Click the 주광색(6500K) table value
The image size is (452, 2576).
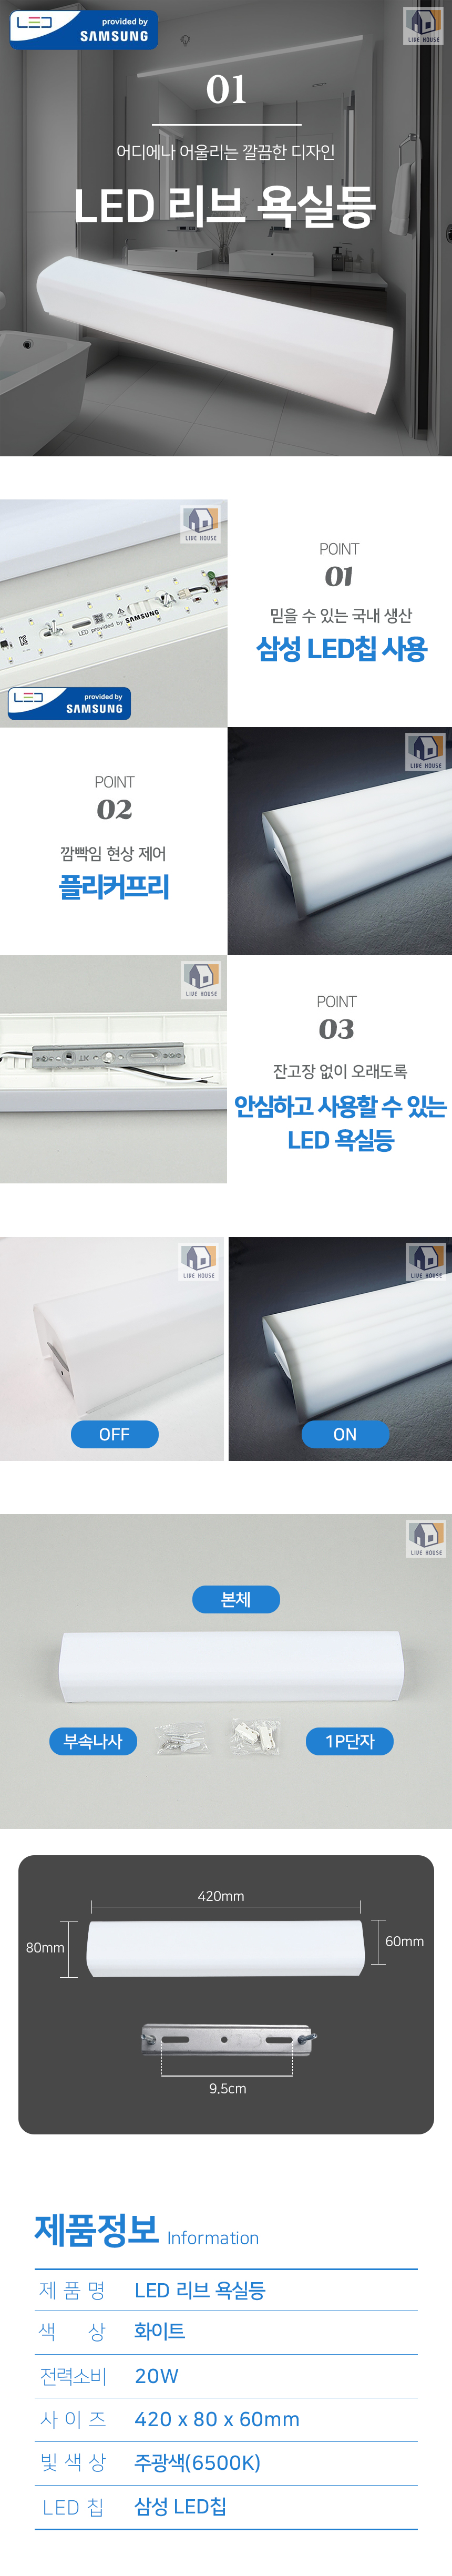tap(197, 2462)
